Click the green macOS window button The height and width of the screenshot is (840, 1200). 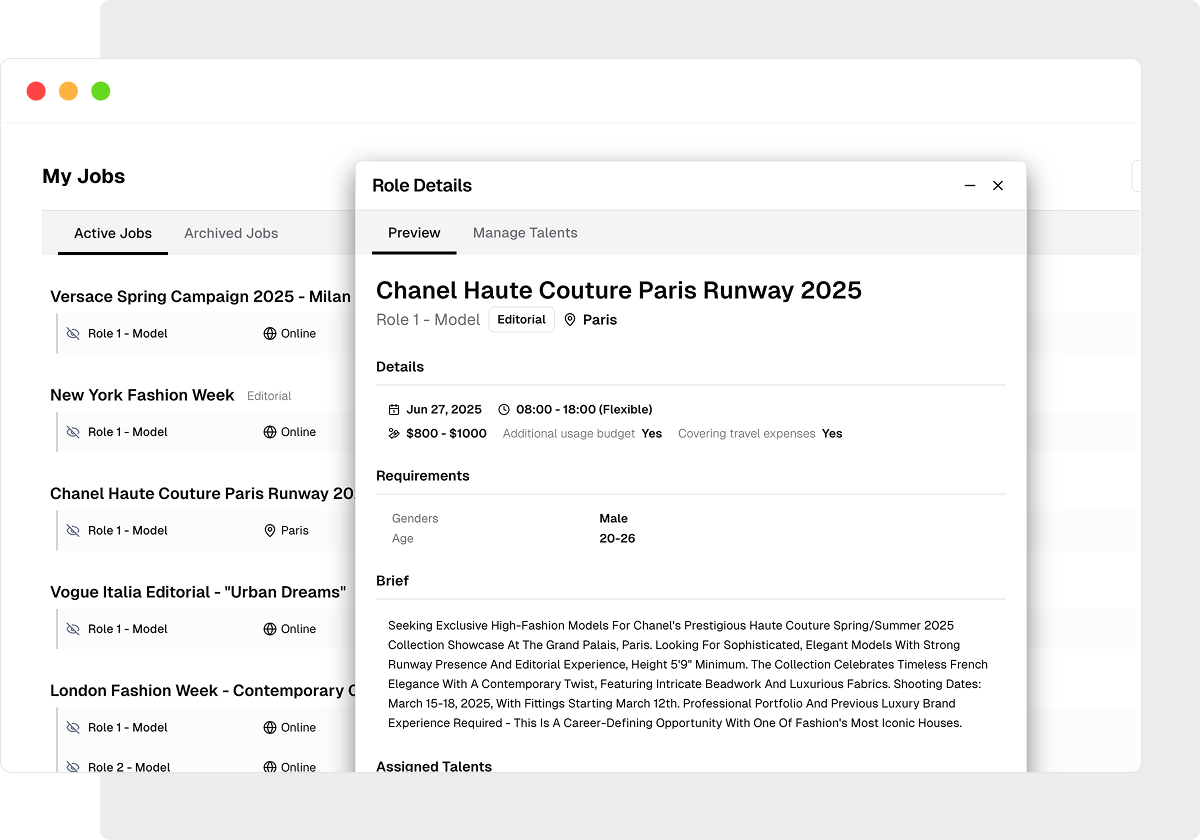point(101,91)
